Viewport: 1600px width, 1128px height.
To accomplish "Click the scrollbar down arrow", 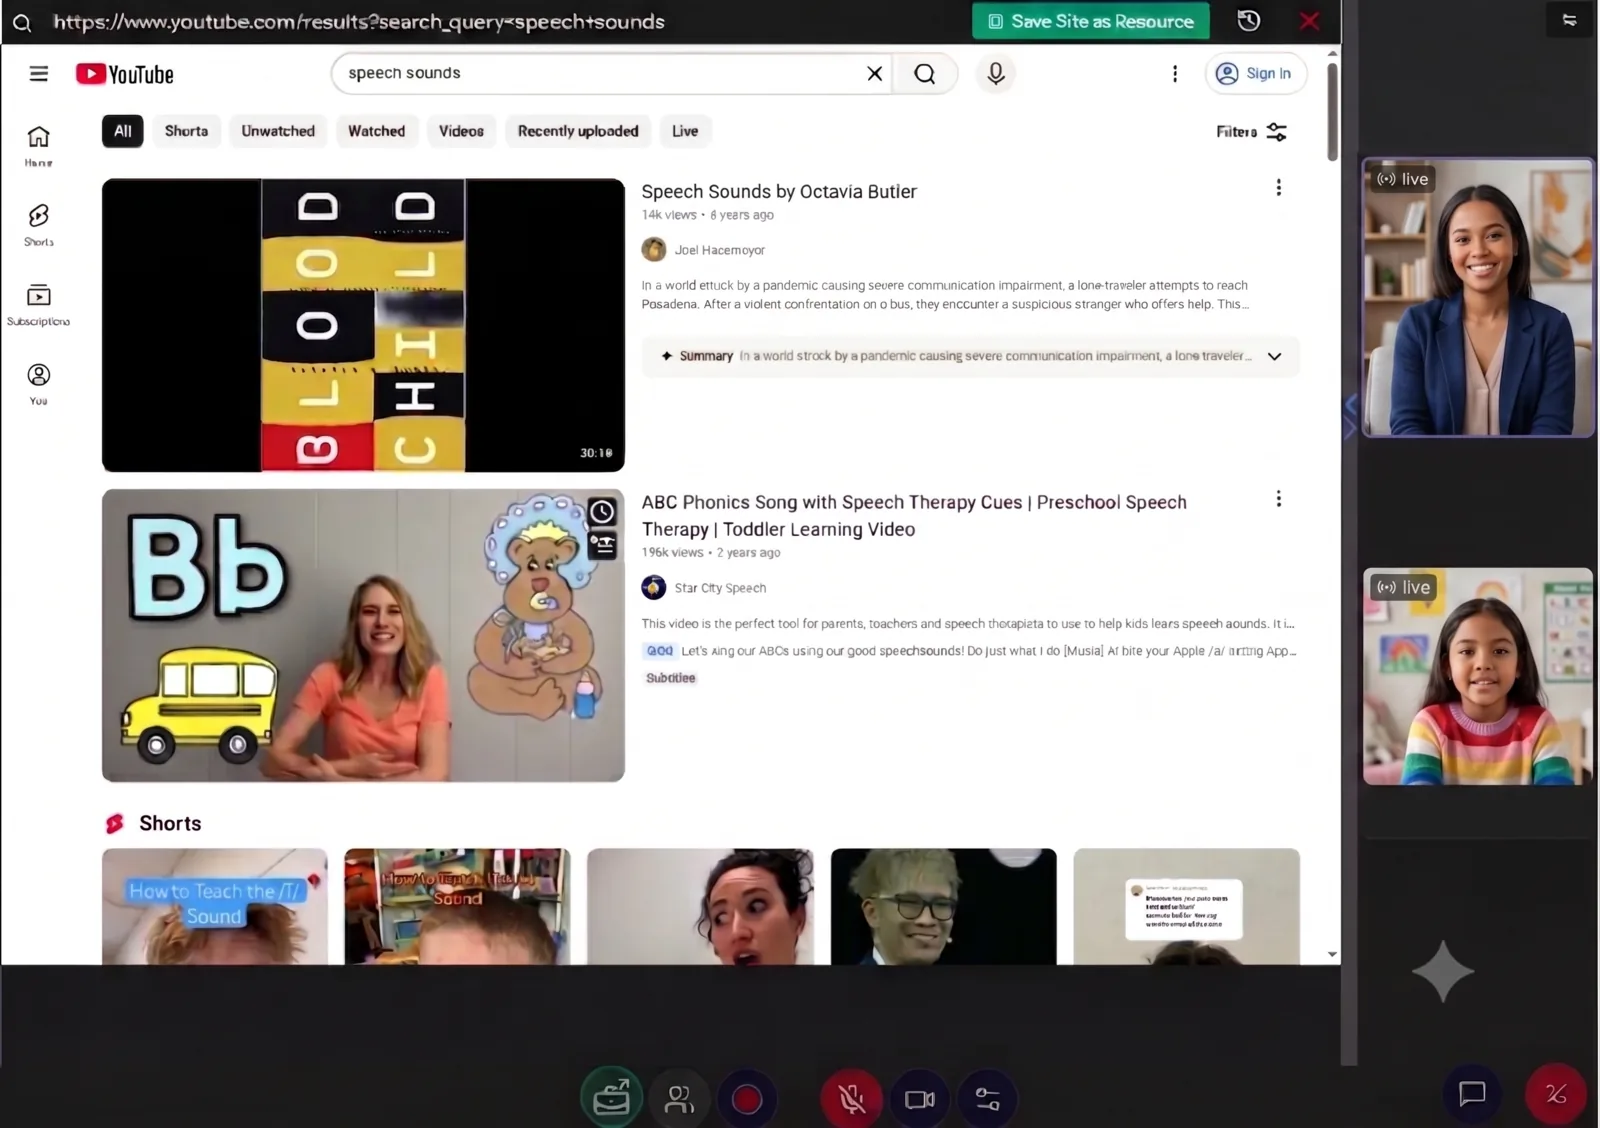I will coord(1332,955).
